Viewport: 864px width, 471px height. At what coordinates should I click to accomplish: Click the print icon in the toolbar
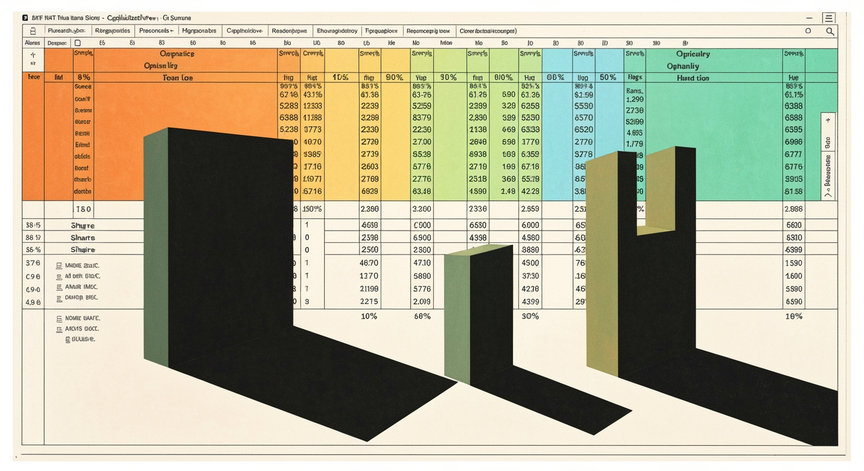point(33,31)
